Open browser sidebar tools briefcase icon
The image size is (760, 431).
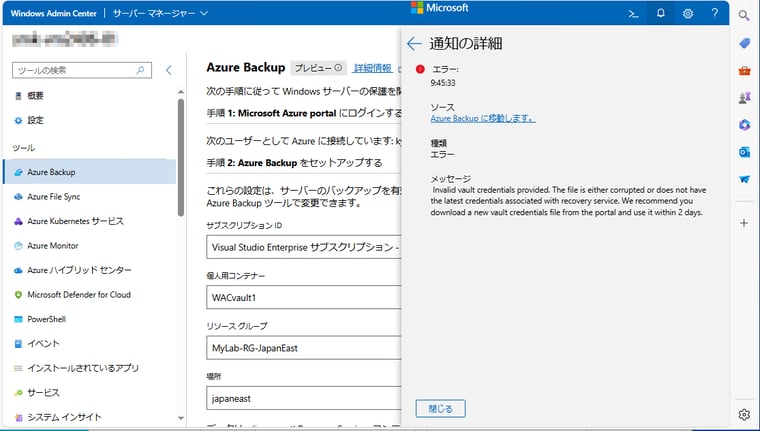[x=744, y=71]
